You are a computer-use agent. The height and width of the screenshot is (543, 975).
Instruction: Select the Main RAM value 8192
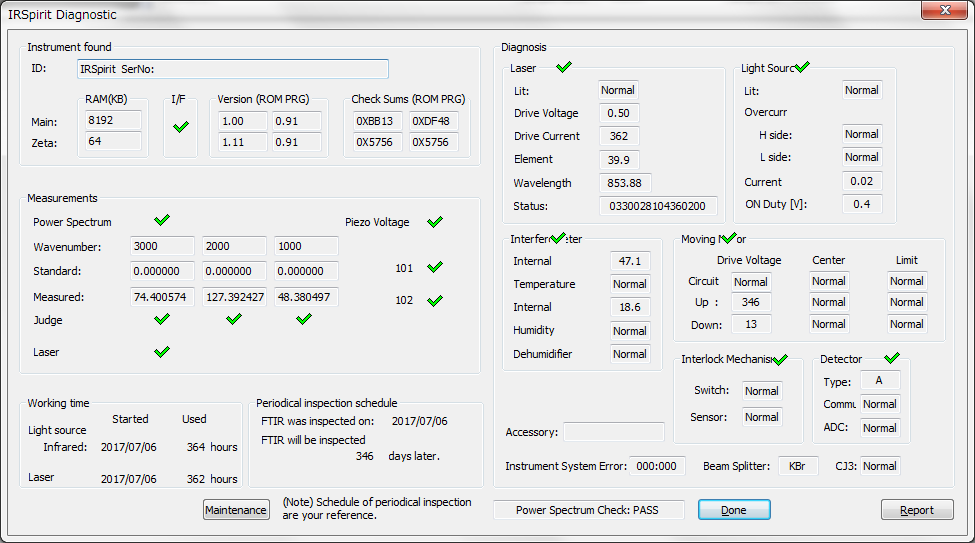(x=113, y=120)
